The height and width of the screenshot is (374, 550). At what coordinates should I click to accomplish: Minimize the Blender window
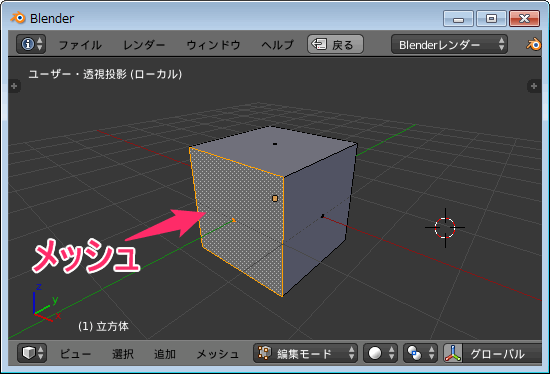coord(458,19)
